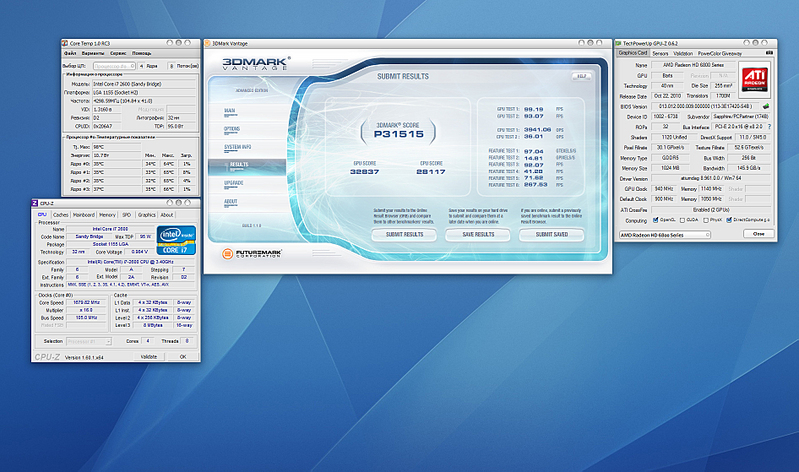Click the CPU-Z title bar icon

pos(35,203)
